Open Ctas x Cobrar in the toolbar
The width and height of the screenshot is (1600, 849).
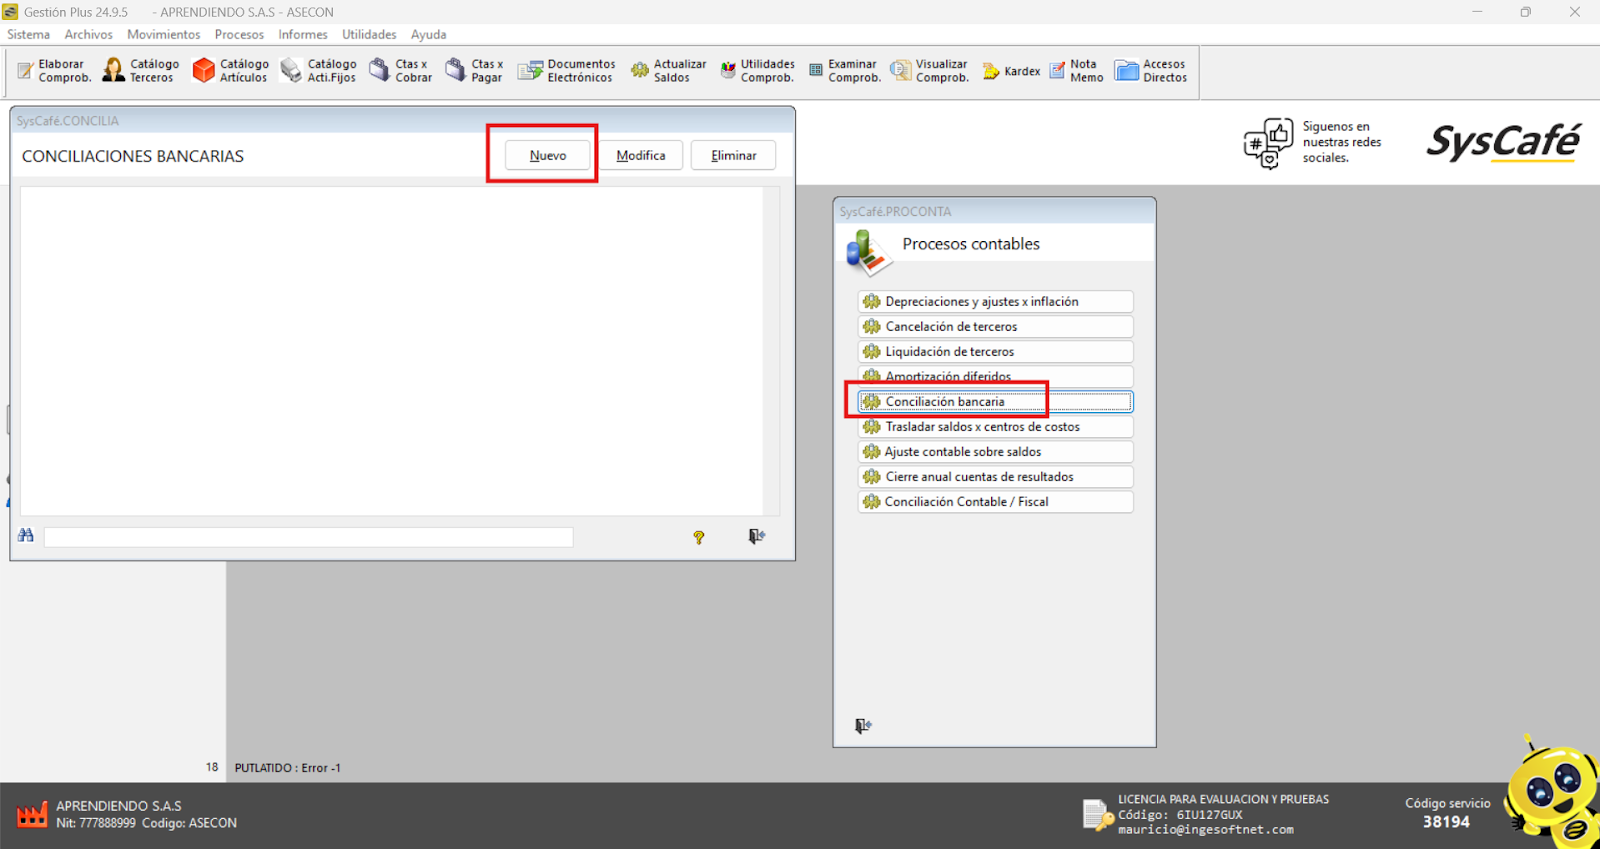(x=401, y=71)
